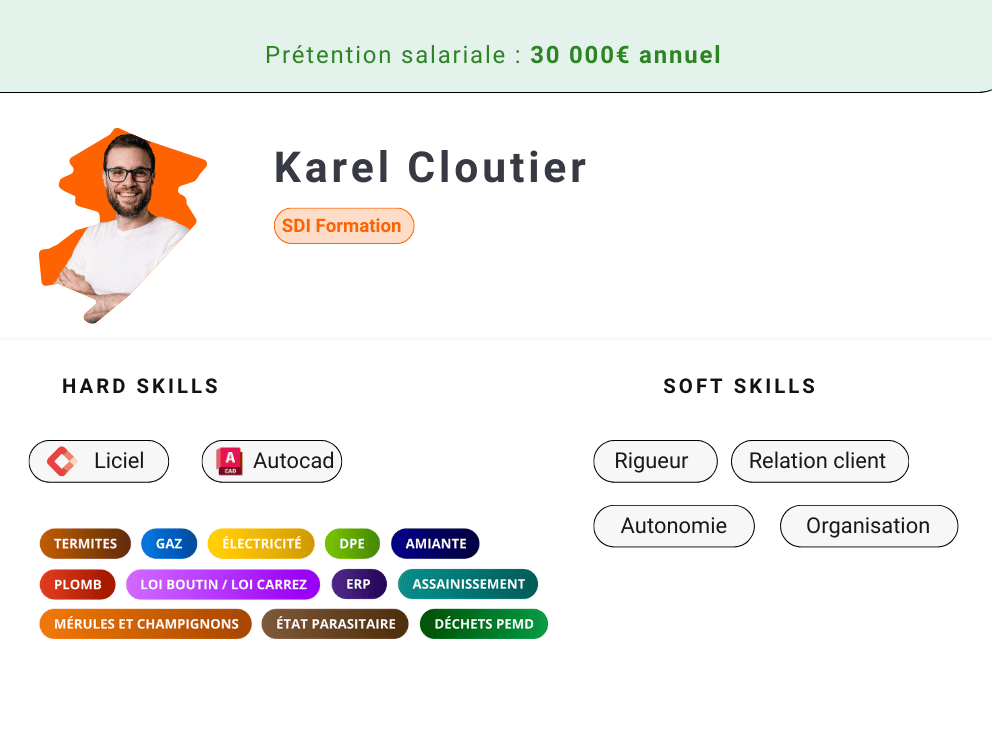Select the Relation client pill
The width and height of the screenshot is (992, 730).
click(819, 461)
